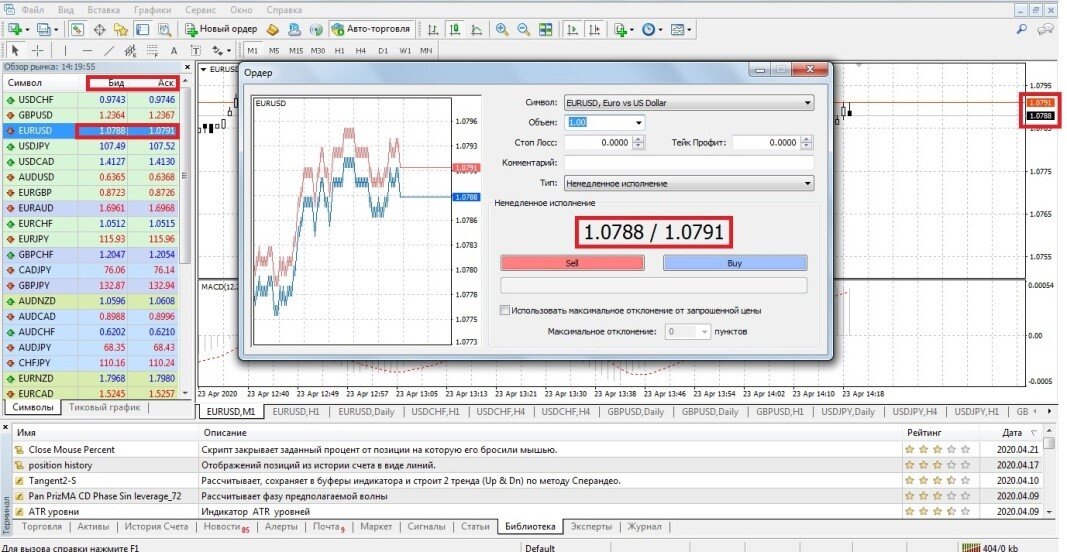
Task: Toggle the Data Window crosshair-circle icon
Action: [x=99, y=29]
